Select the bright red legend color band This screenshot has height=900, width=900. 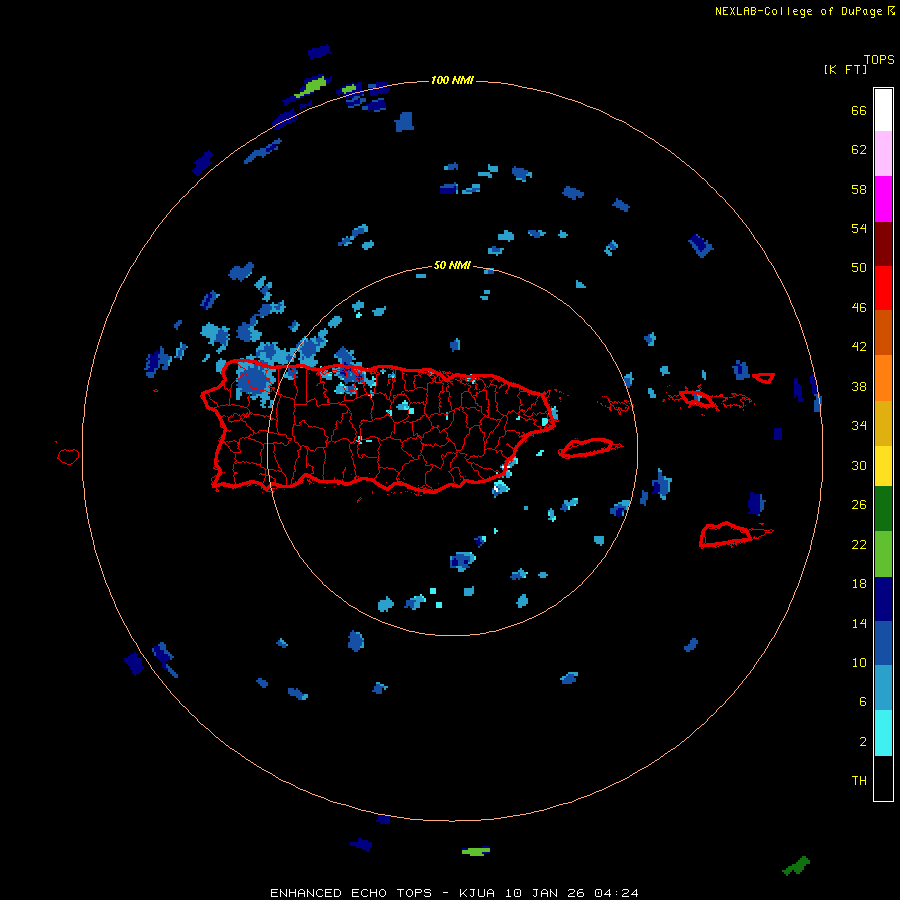[x=883, y=288]
